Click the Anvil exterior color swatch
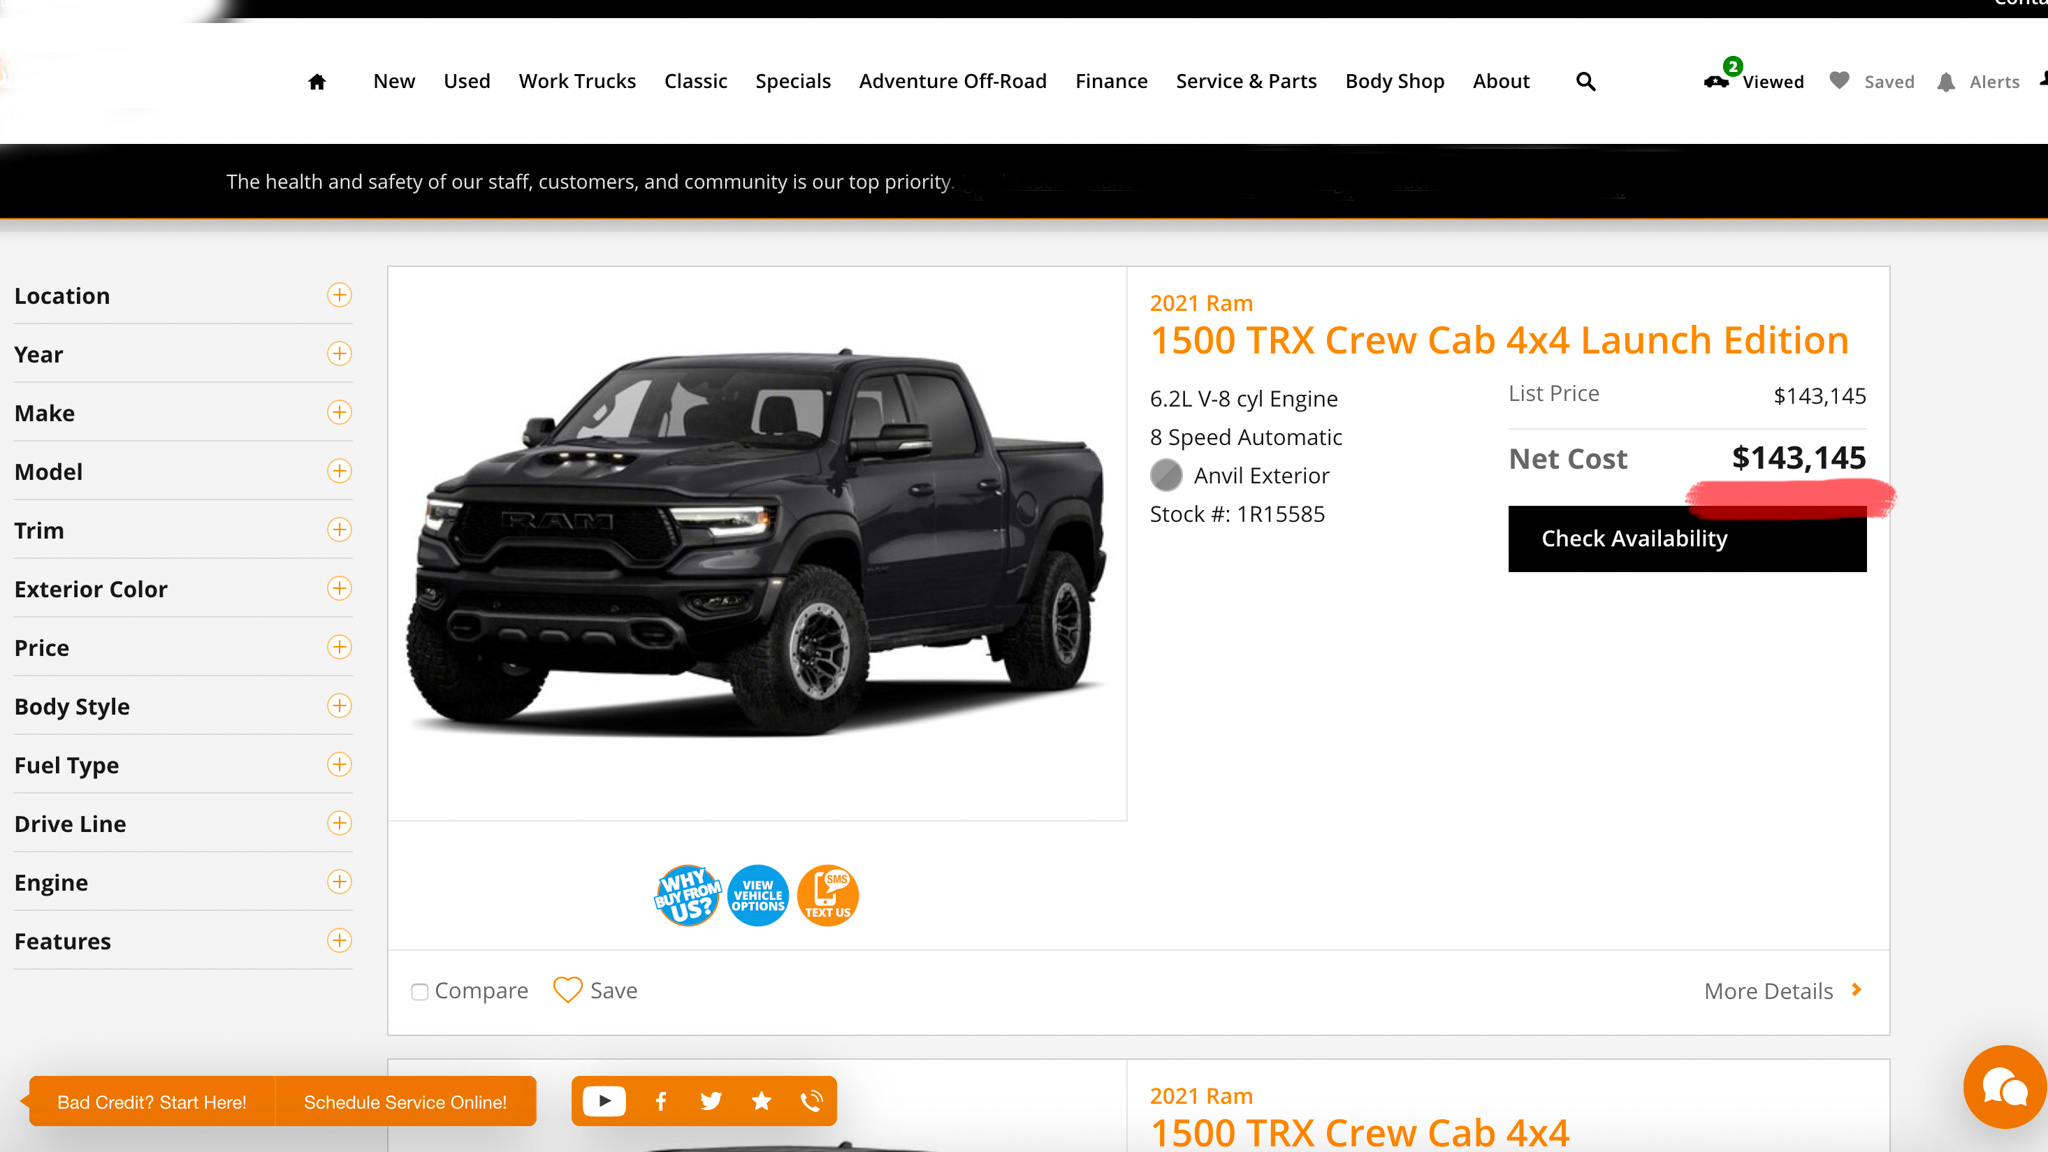This screenshot has height=1152, width=2048. click(x=1166, y=475)
